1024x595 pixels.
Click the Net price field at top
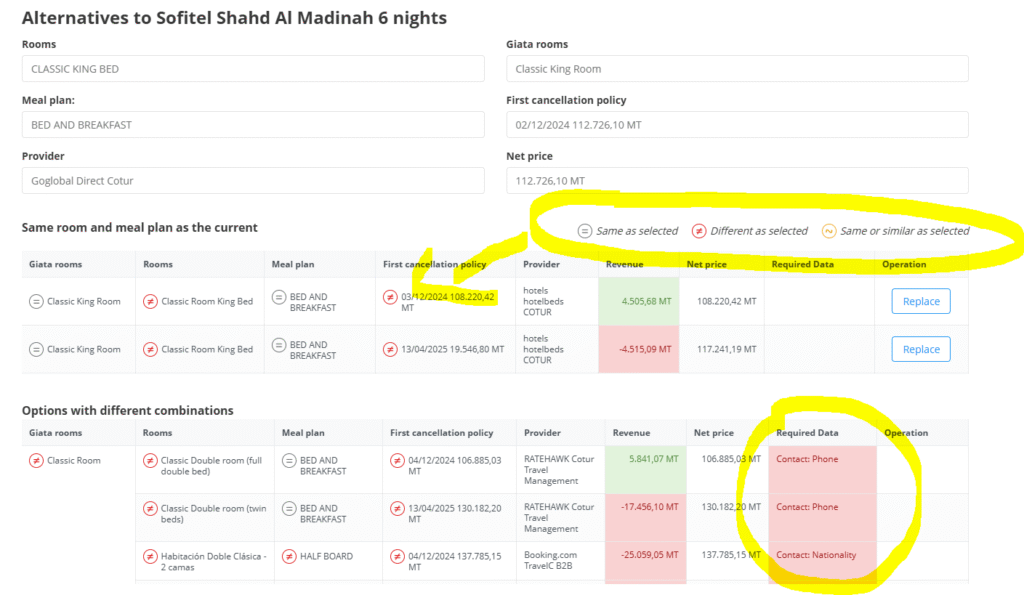(737, 181)
